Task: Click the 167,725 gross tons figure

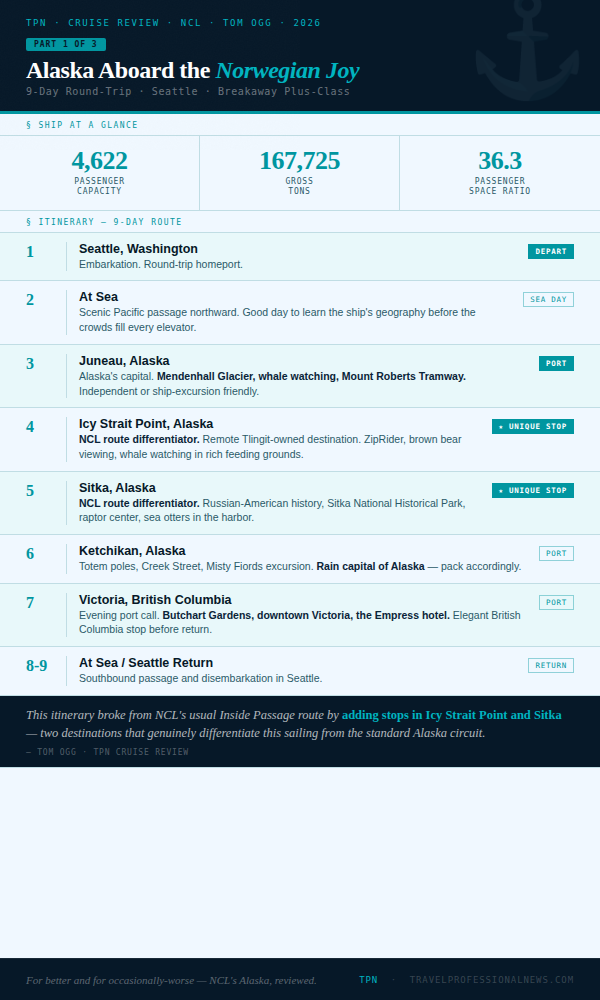Action: 299,161
